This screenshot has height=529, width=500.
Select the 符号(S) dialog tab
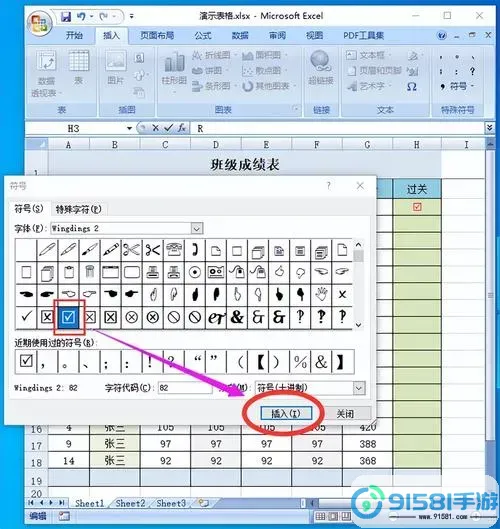tap(29, 209)
